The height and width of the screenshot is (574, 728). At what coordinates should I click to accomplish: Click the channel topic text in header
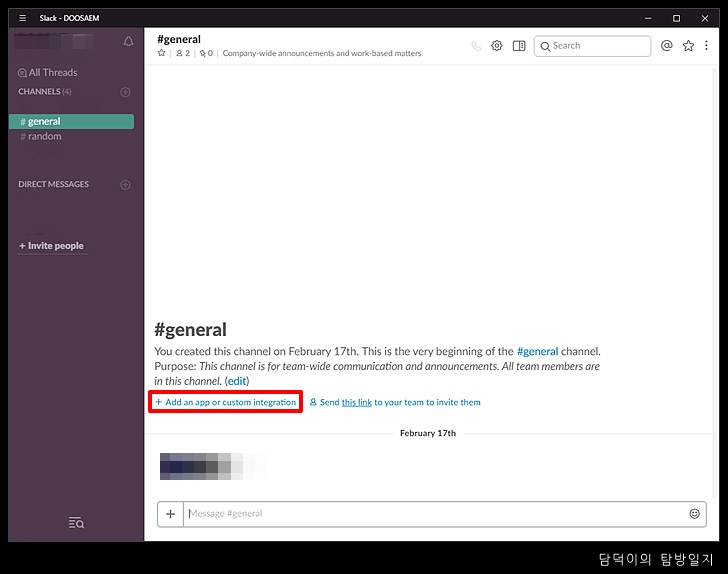(x=322, y=53)
